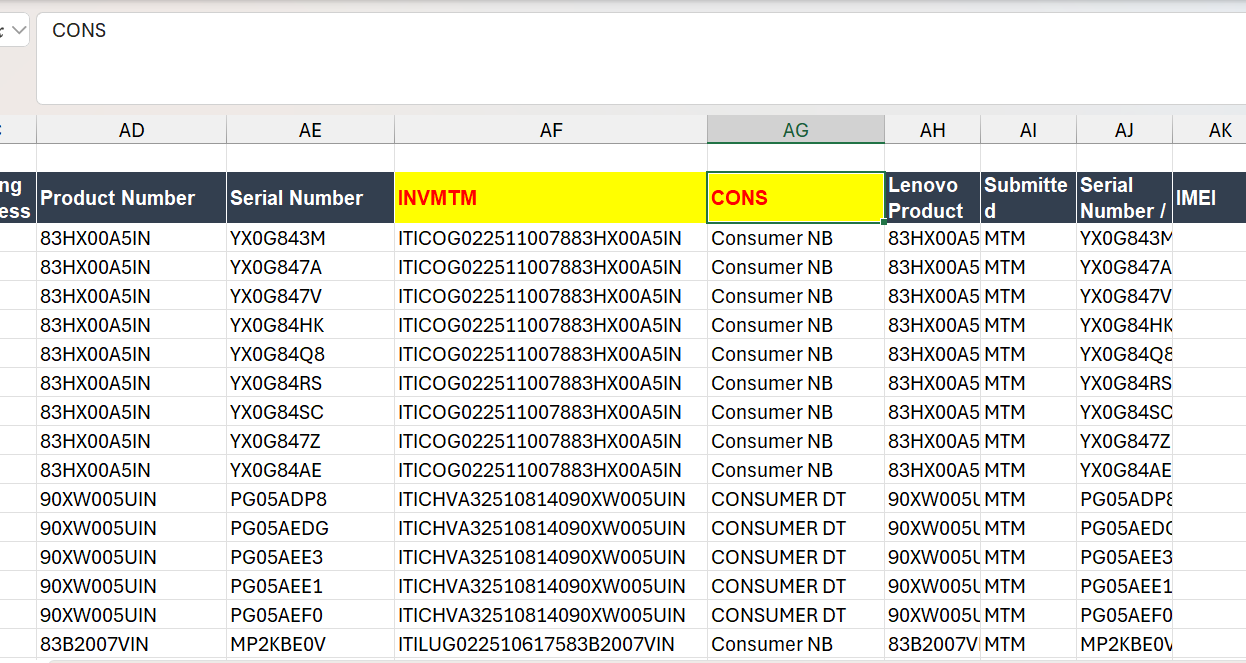Click into the formula bar showing CONS
The image size is (1246, 663).
pyautogui.click(x=640, y=58)
